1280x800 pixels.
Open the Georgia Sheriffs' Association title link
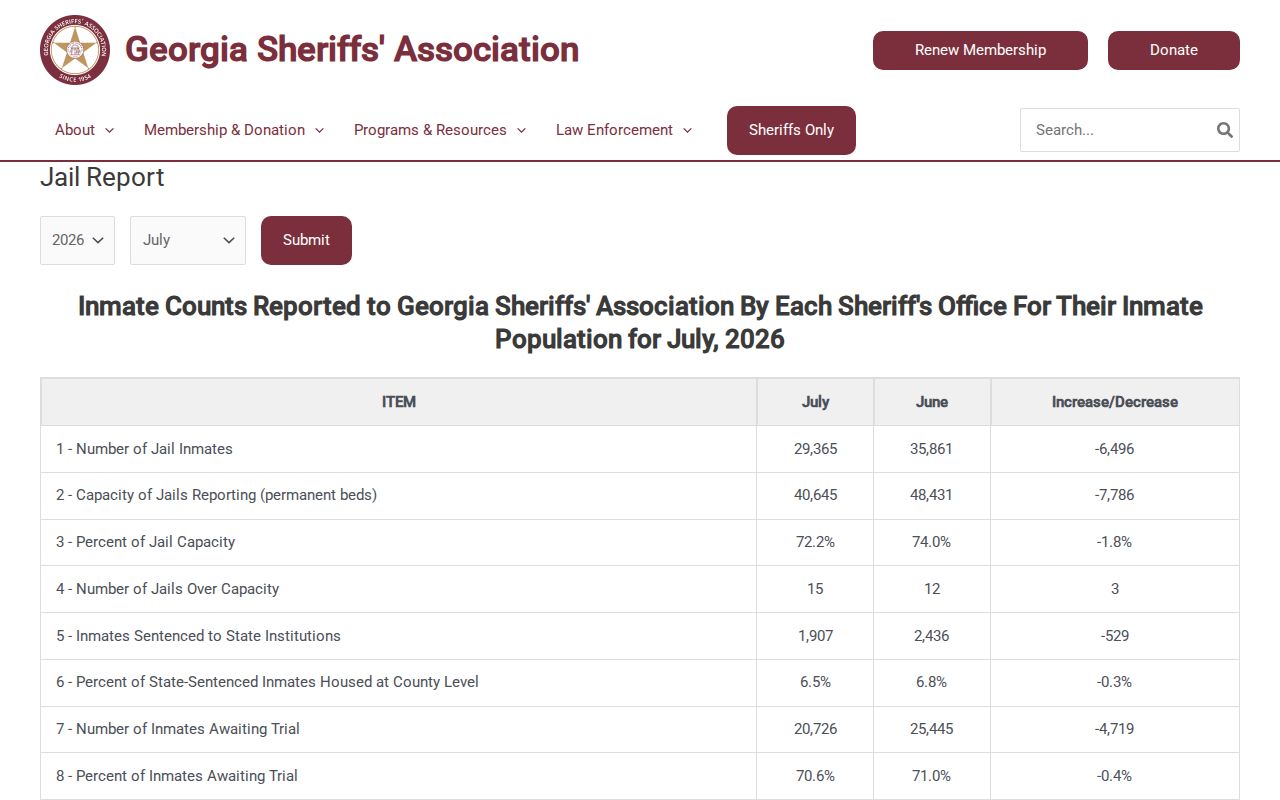click(x=352, y=50)
